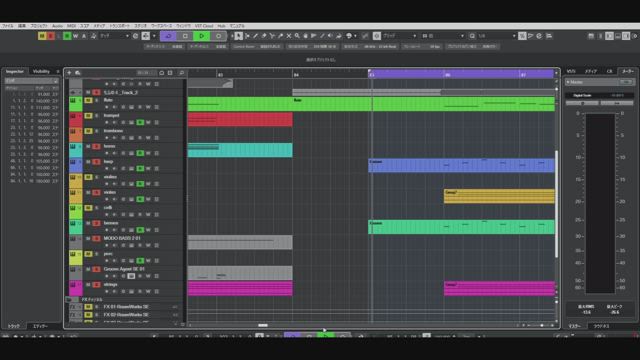Select the trombone track name
This screenshot has width=640, height=360.
(113, 131)
